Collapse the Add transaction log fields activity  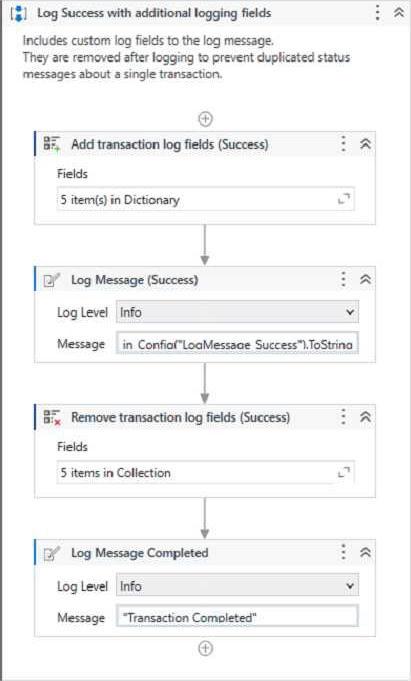(365, 144)
